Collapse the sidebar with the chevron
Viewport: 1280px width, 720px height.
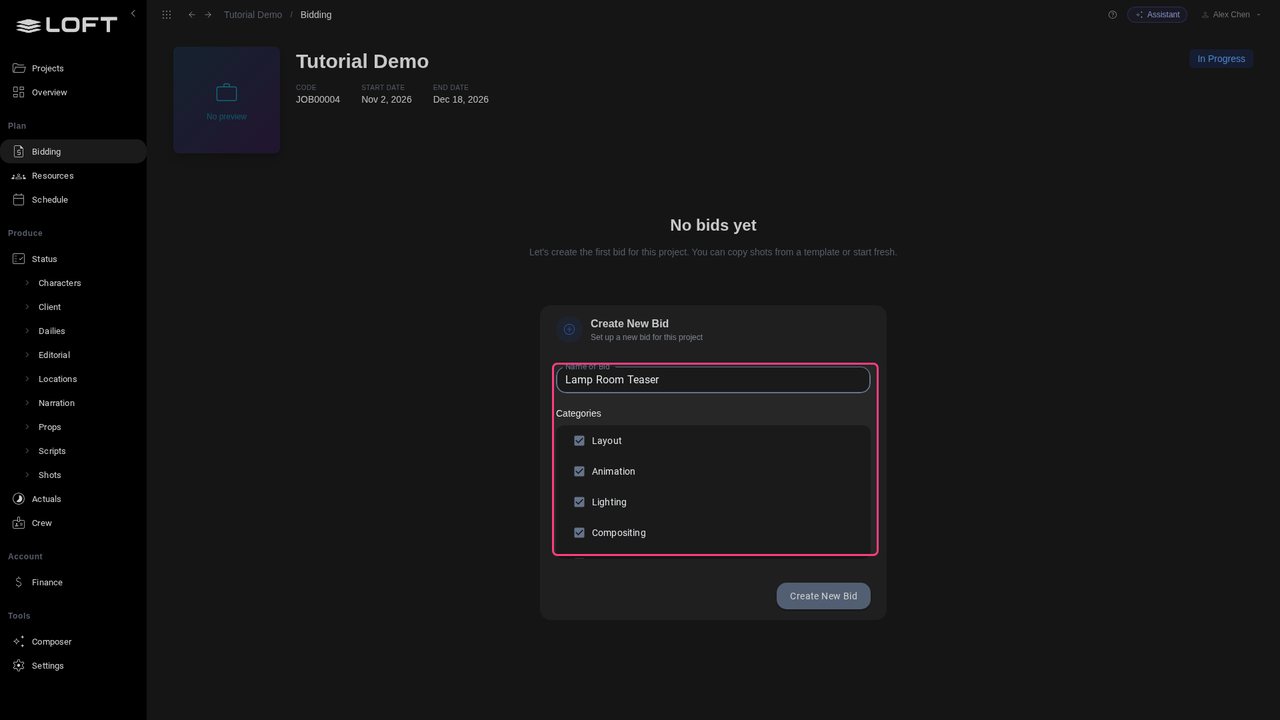[133, 13]
